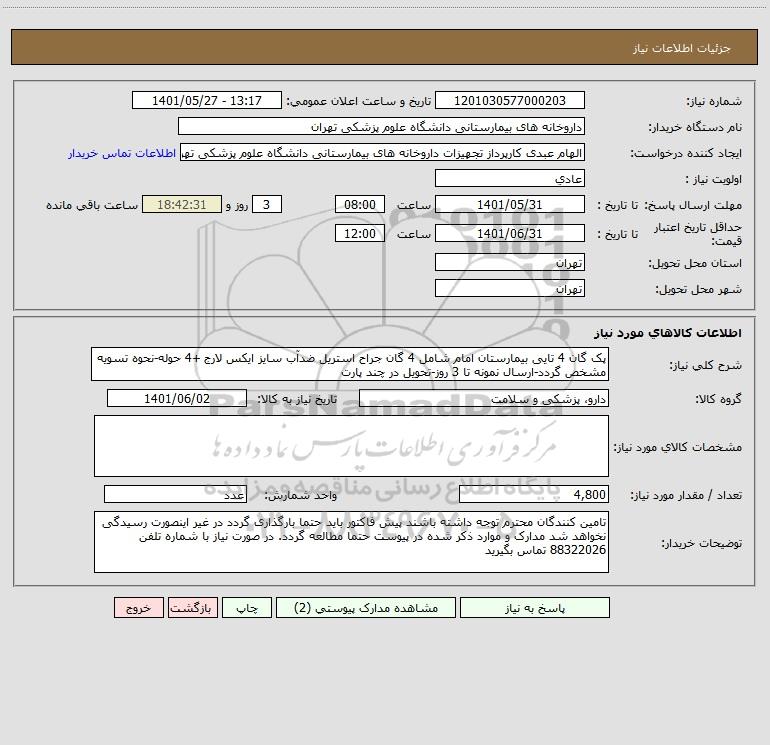Click the واحد شمارش label
Viewport: 770px width, 745px height.
tap(301, 496)
